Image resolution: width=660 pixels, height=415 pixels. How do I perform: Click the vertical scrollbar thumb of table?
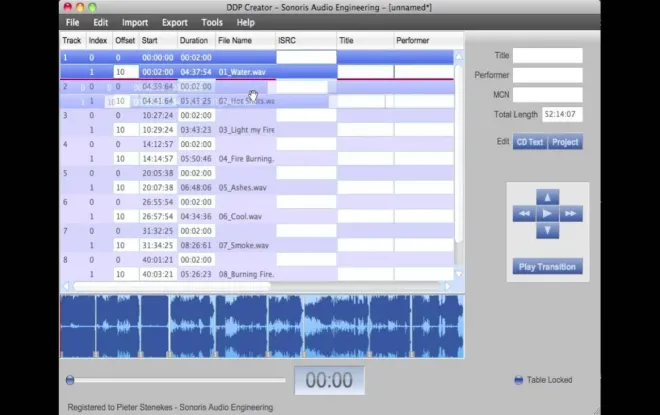click(x=459, y=152)
